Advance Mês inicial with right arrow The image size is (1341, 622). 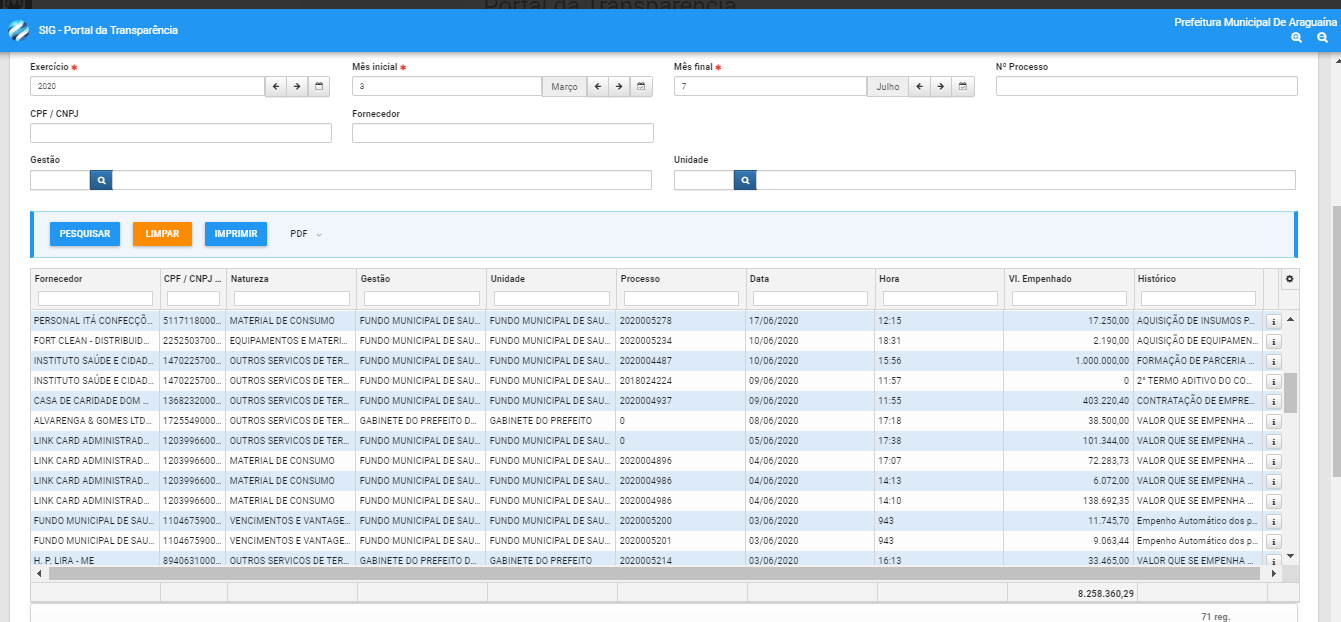620,87
